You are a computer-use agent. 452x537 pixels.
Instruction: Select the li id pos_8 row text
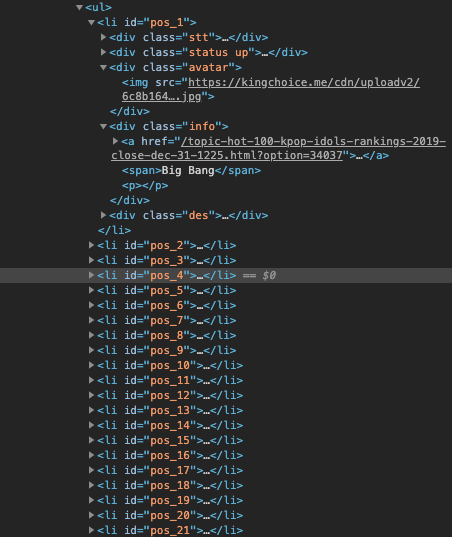coord(167,335)
